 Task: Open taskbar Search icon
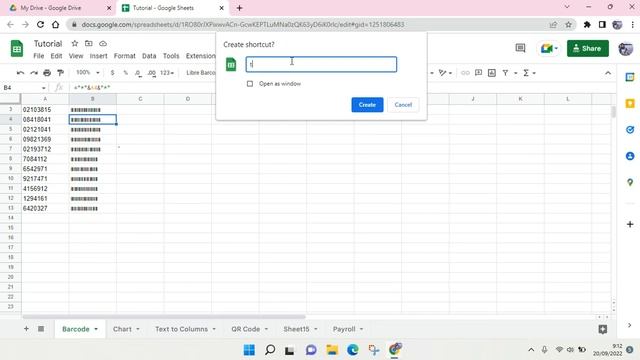(270, 350)
